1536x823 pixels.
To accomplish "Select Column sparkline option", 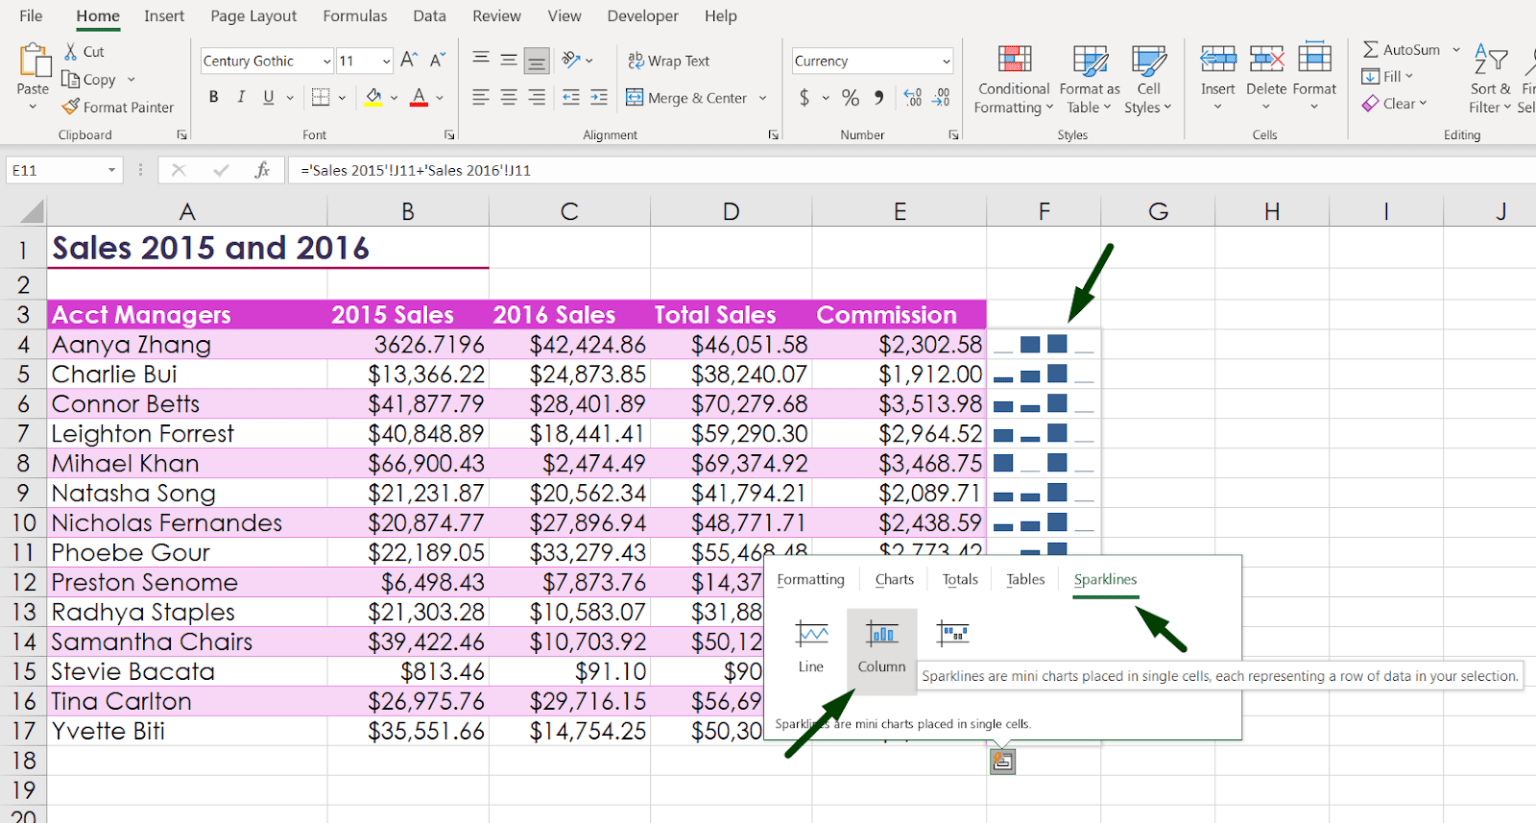I will pyautogui.click(x=881, y=645).
